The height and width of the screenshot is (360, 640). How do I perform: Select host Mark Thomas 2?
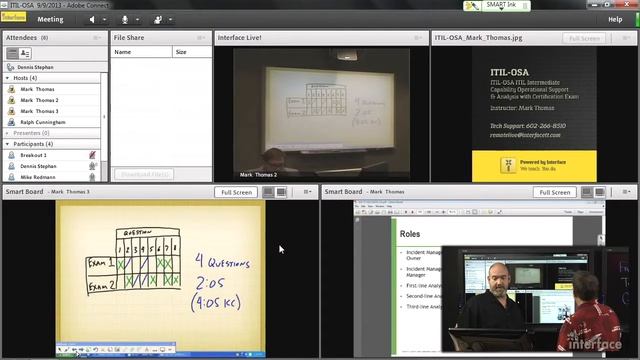click(x=52, y=100)
